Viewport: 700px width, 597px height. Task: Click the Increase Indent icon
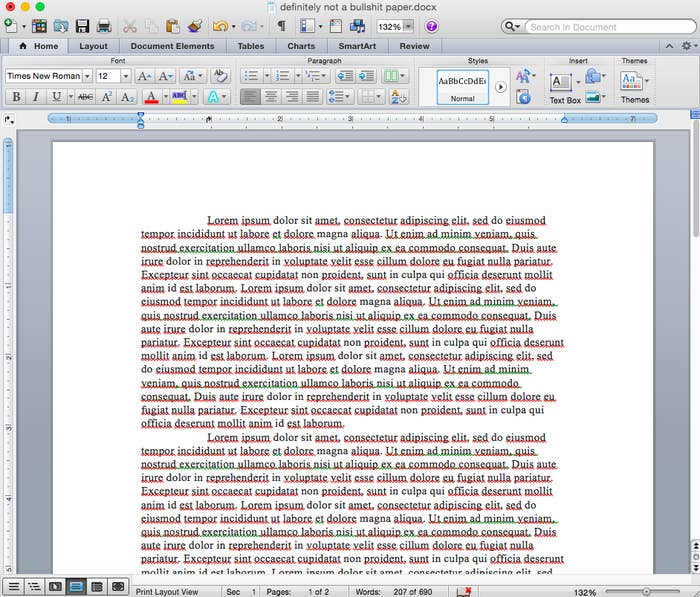[366, 75]
